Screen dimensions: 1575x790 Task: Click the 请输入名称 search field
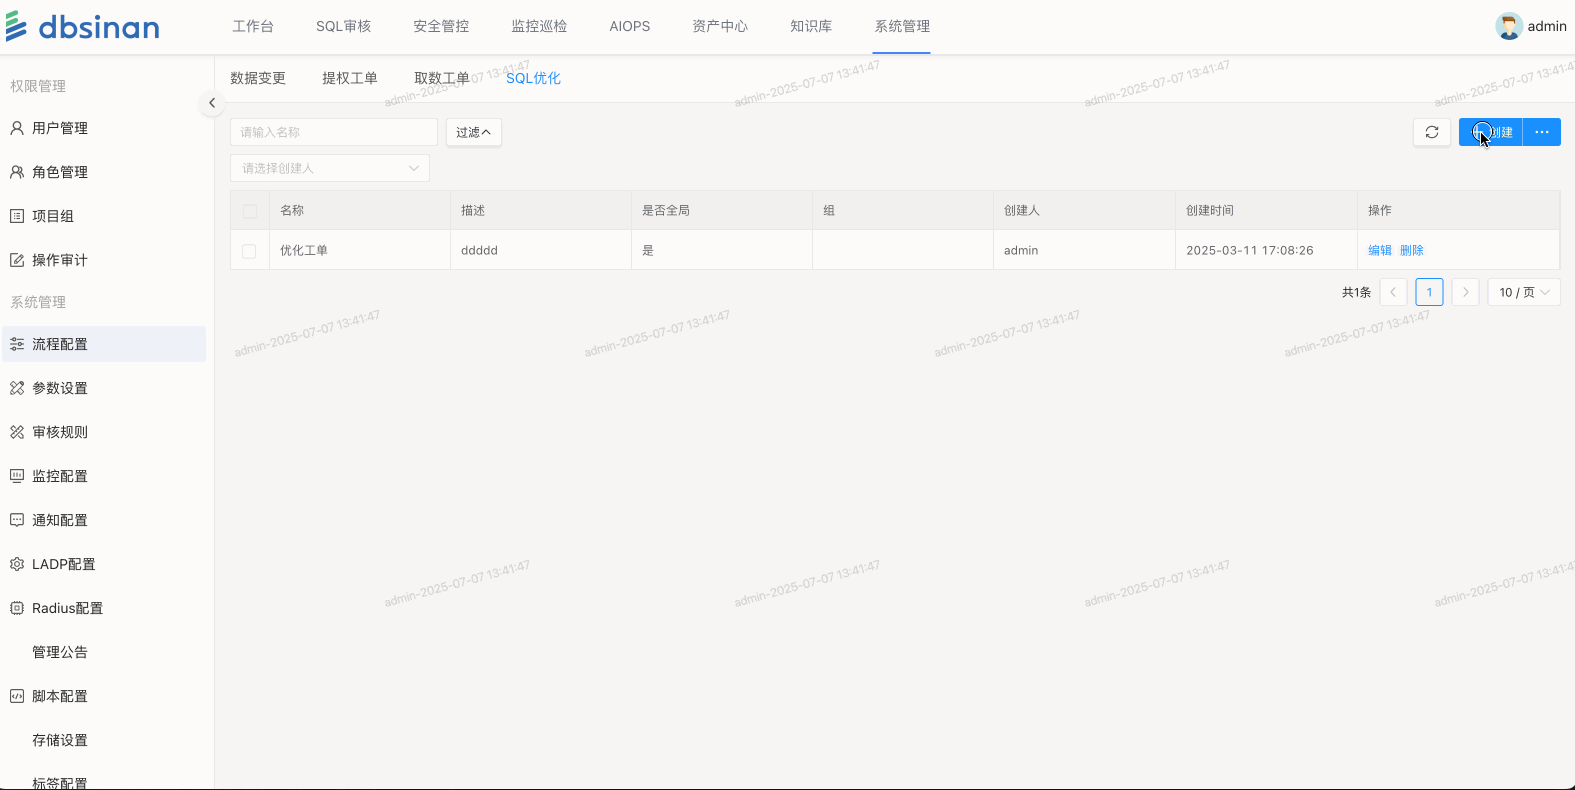pos(334,132)
